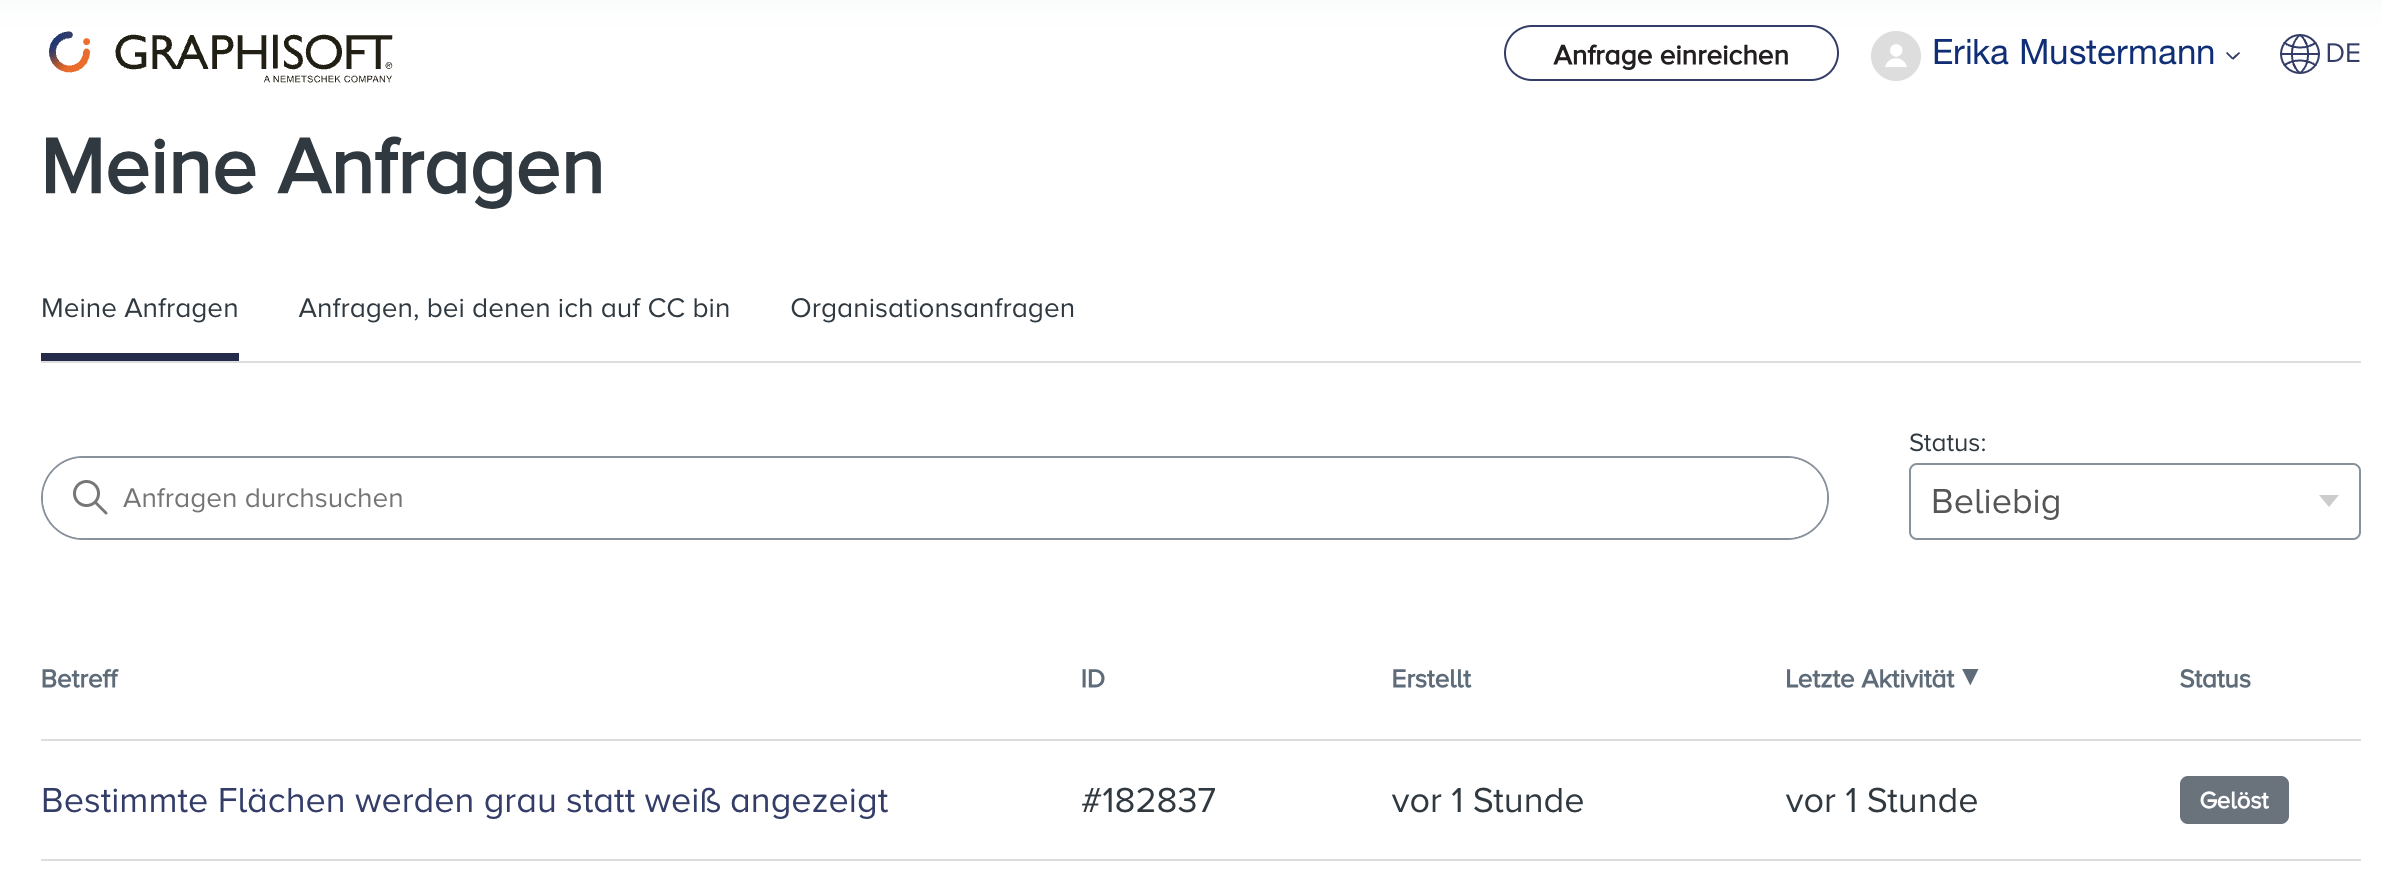Click the globe language icon
Image resolution: width=2382 pixels, height=888 pixels.
[2299, 54]
